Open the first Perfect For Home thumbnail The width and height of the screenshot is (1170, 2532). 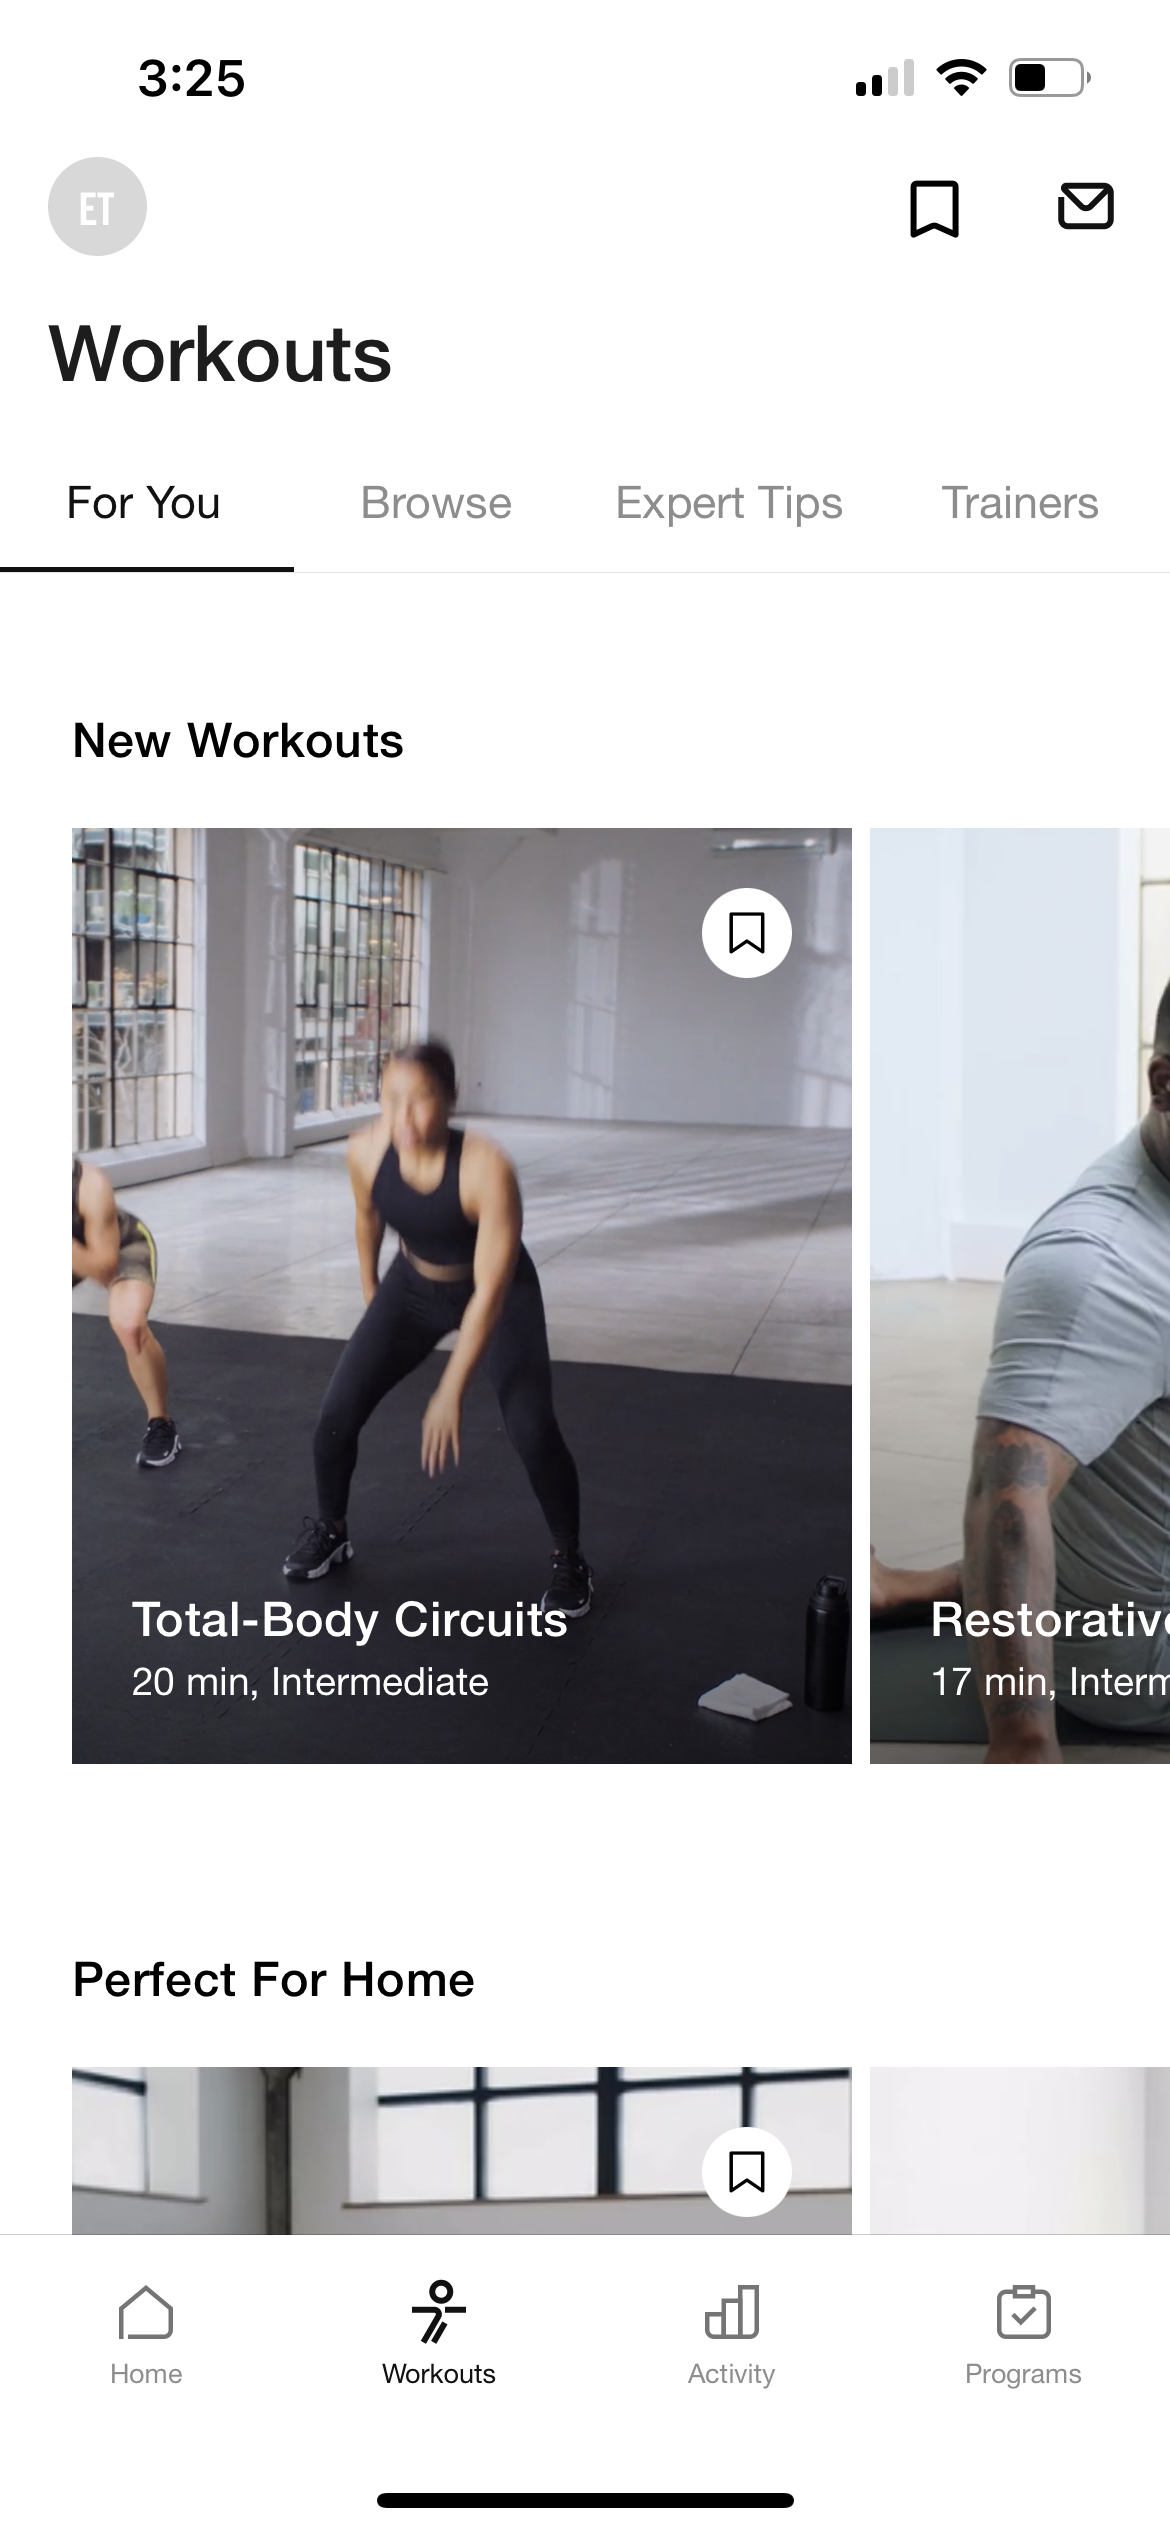point(462,2150)
